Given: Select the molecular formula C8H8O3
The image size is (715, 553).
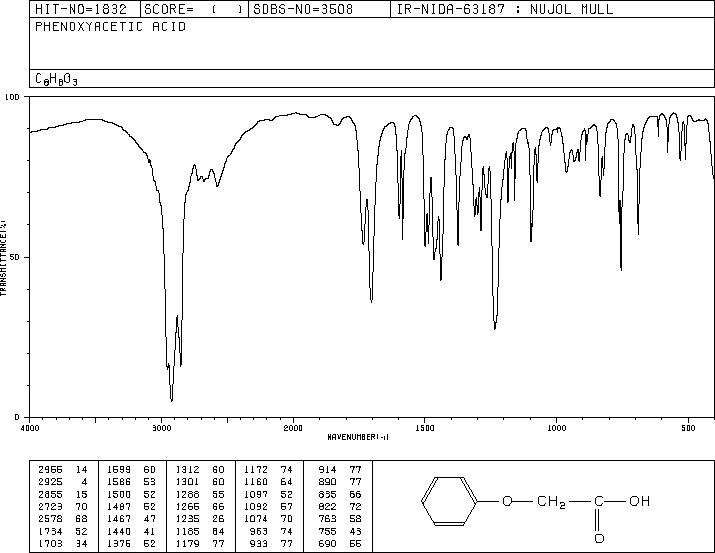Looking at the screenshot, I should pos(57,80).
